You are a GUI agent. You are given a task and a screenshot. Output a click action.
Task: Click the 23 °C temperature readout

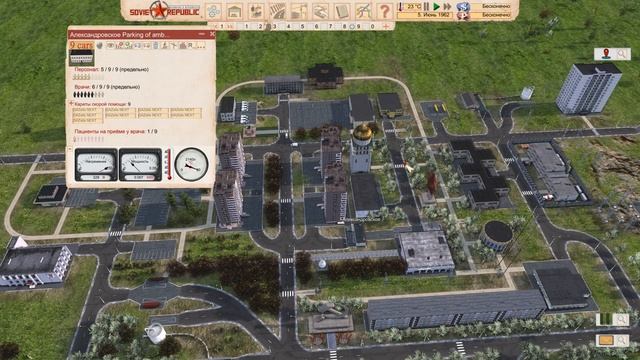click(414, 6)
